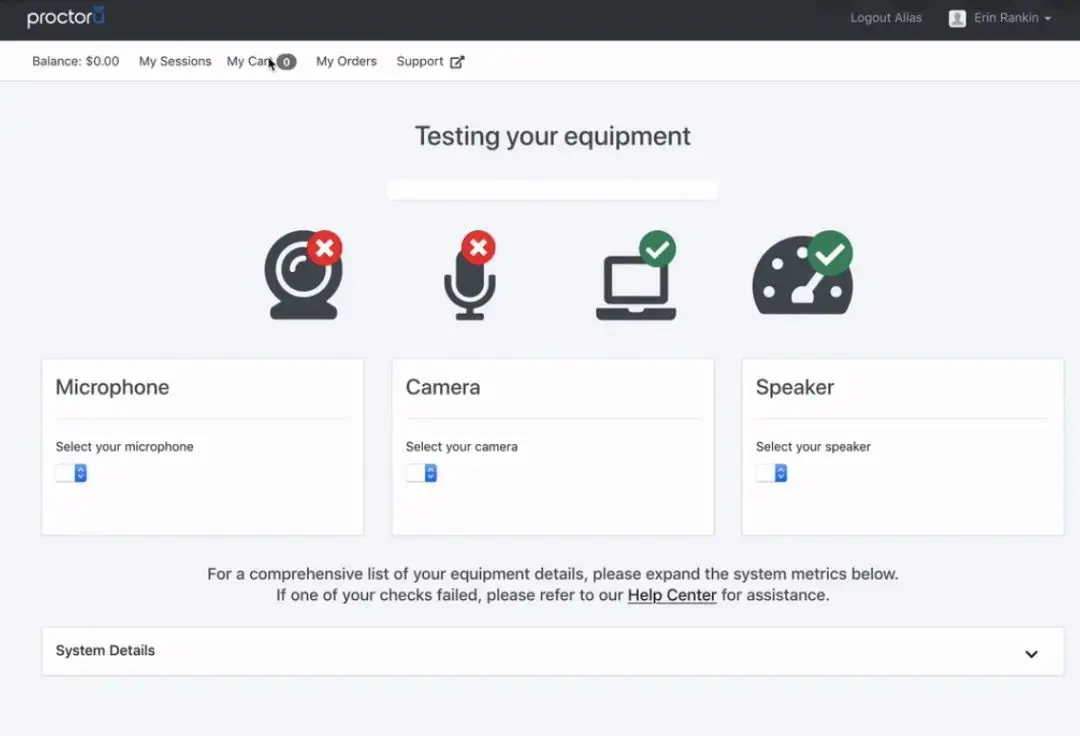Open the Select your microphone dropdown

coord(71,473)
